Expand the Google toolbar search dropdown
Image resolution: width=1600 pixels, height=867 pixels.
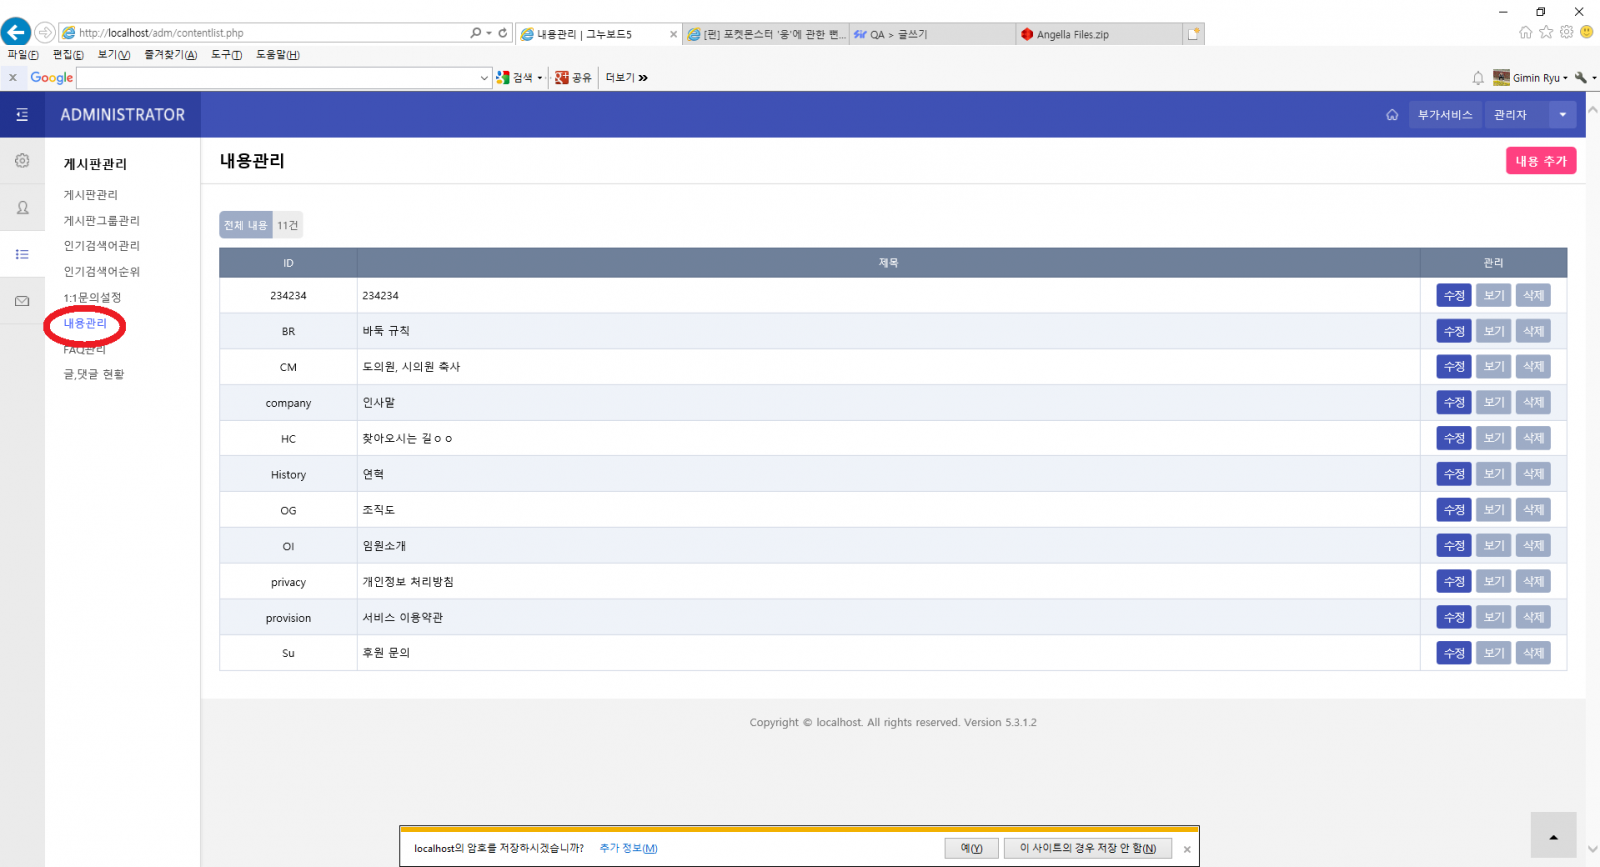[484, 78]
